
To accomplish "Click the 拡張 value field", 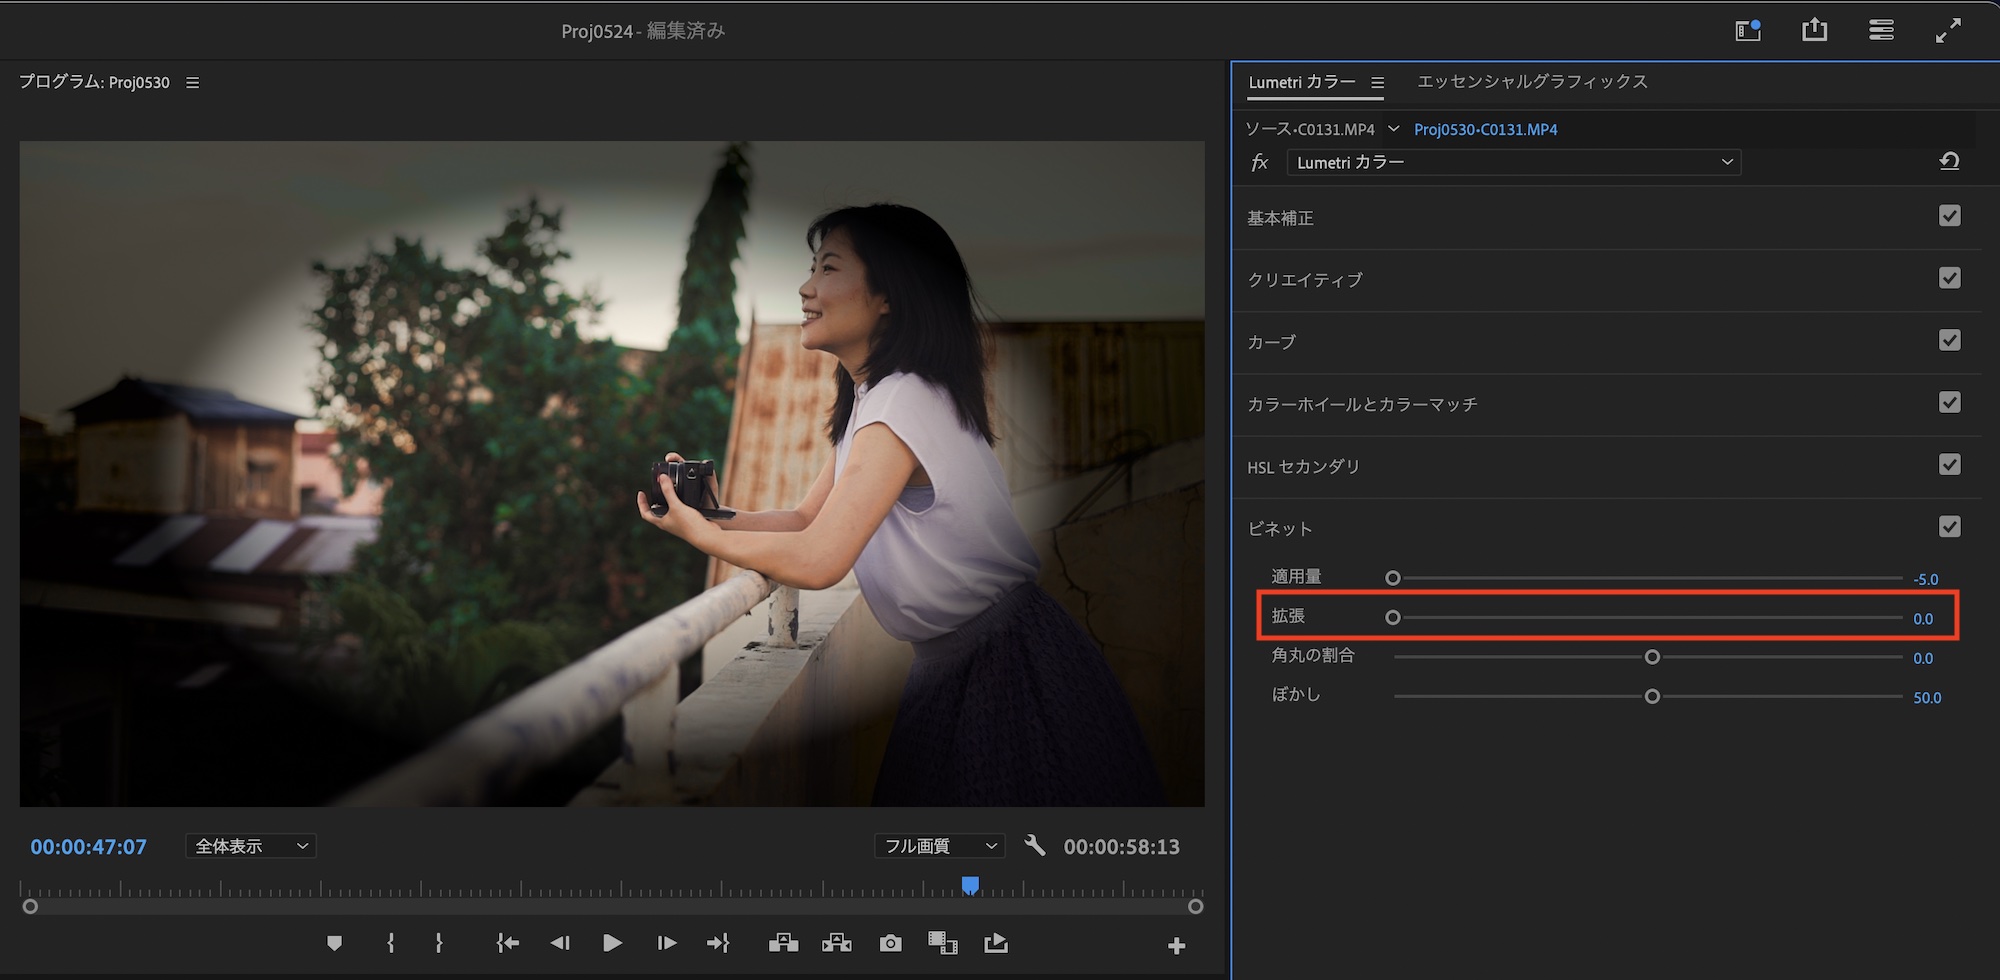I will [1923, 619].
